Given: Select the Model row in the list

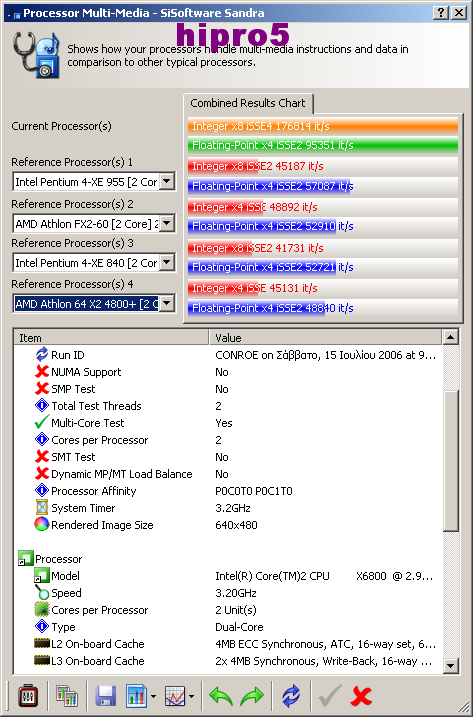Looking at the screenshot, I should pyautogui.click(x=228, y=576).
